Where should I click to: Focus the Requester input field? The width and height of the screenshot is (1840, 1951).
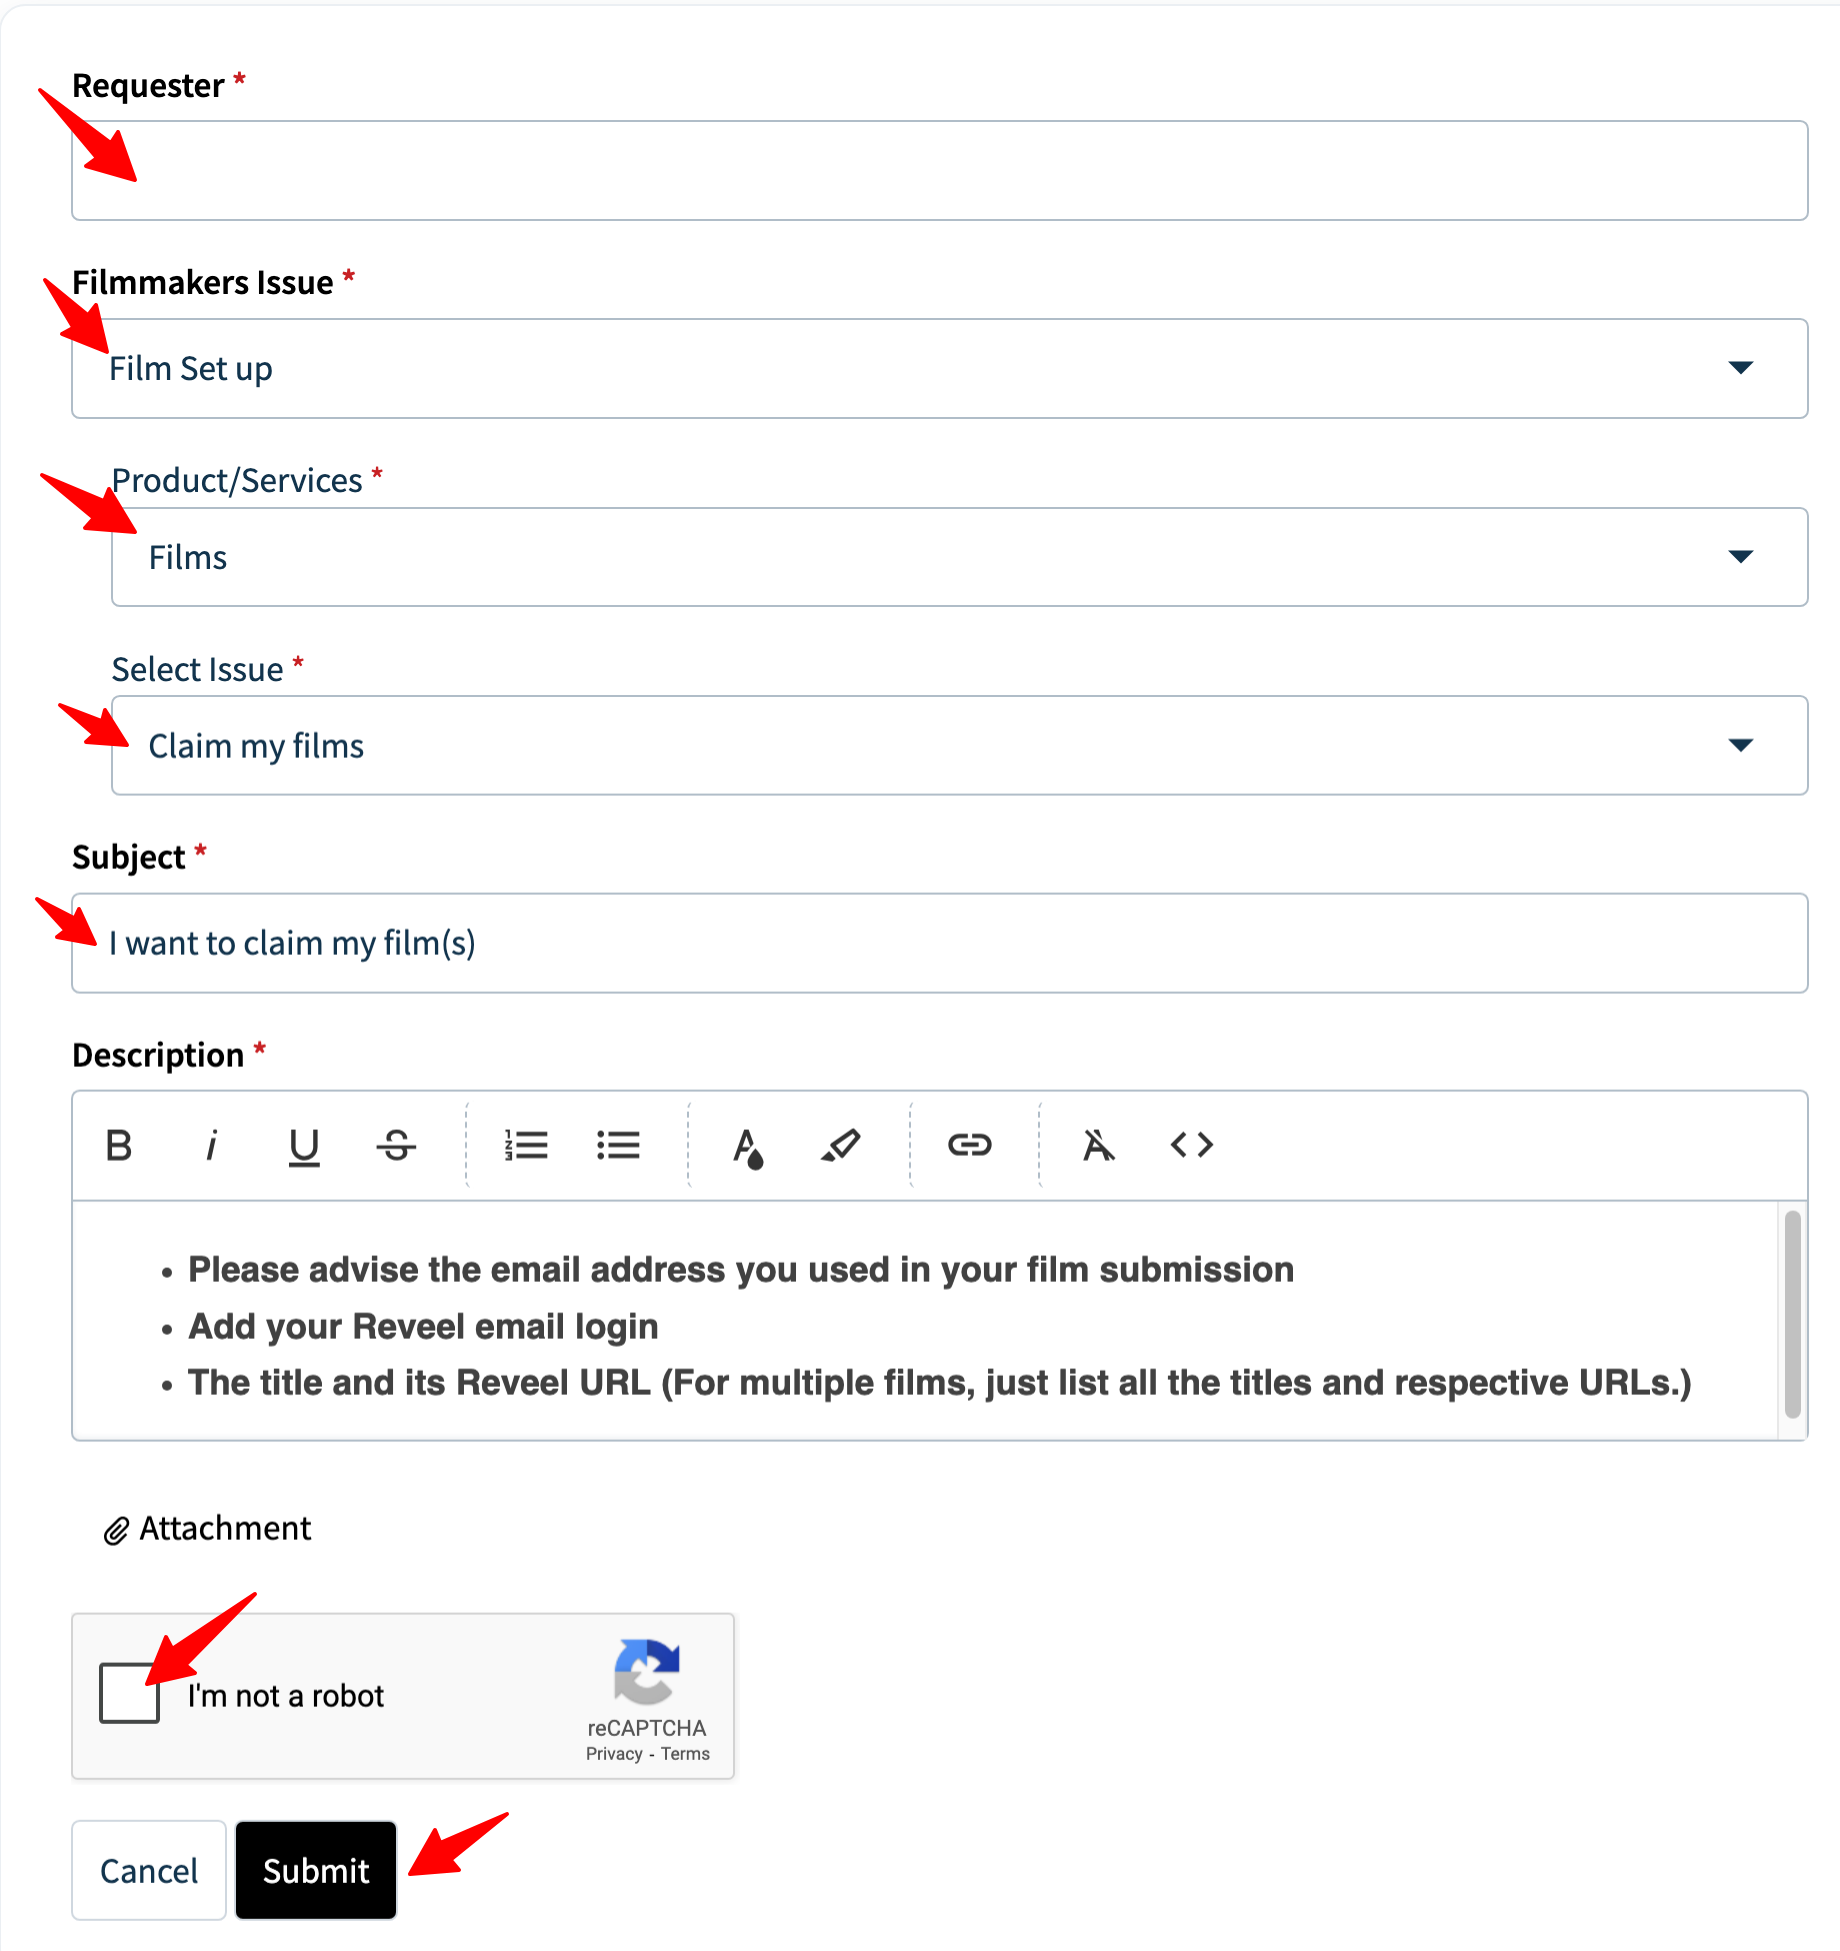pyautogui.click(x=939, y=170)
